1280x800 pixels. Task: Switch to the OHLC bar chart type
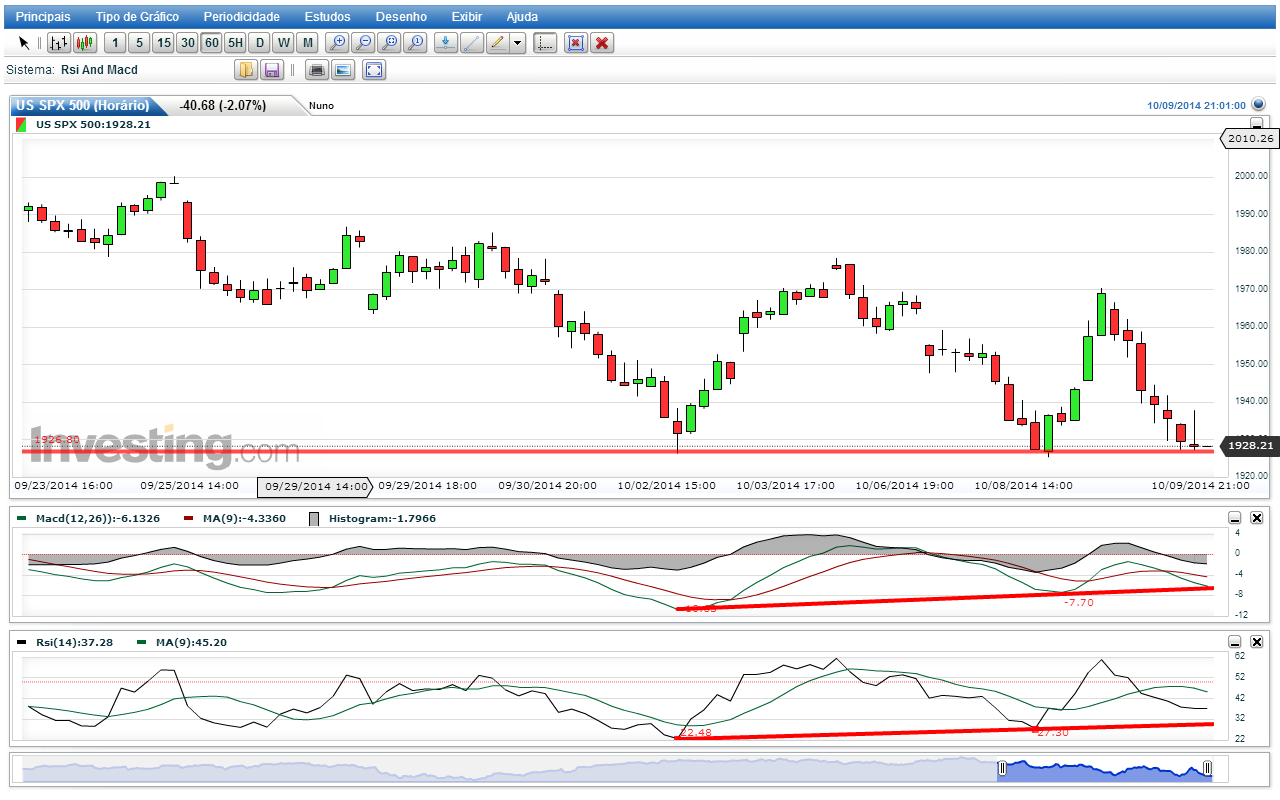click(59, 43)
